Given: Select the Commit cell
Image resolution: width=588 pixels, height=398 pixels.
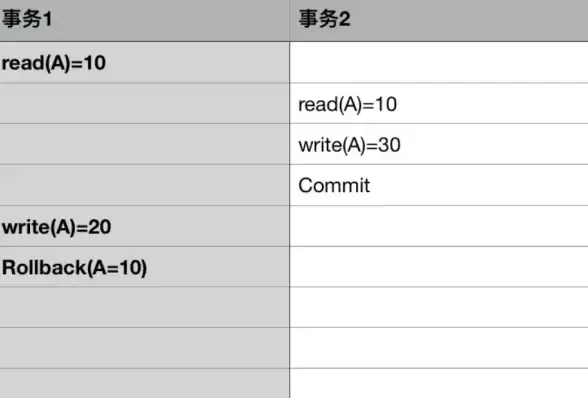Looking at the screenshot, I should [439, 185].
